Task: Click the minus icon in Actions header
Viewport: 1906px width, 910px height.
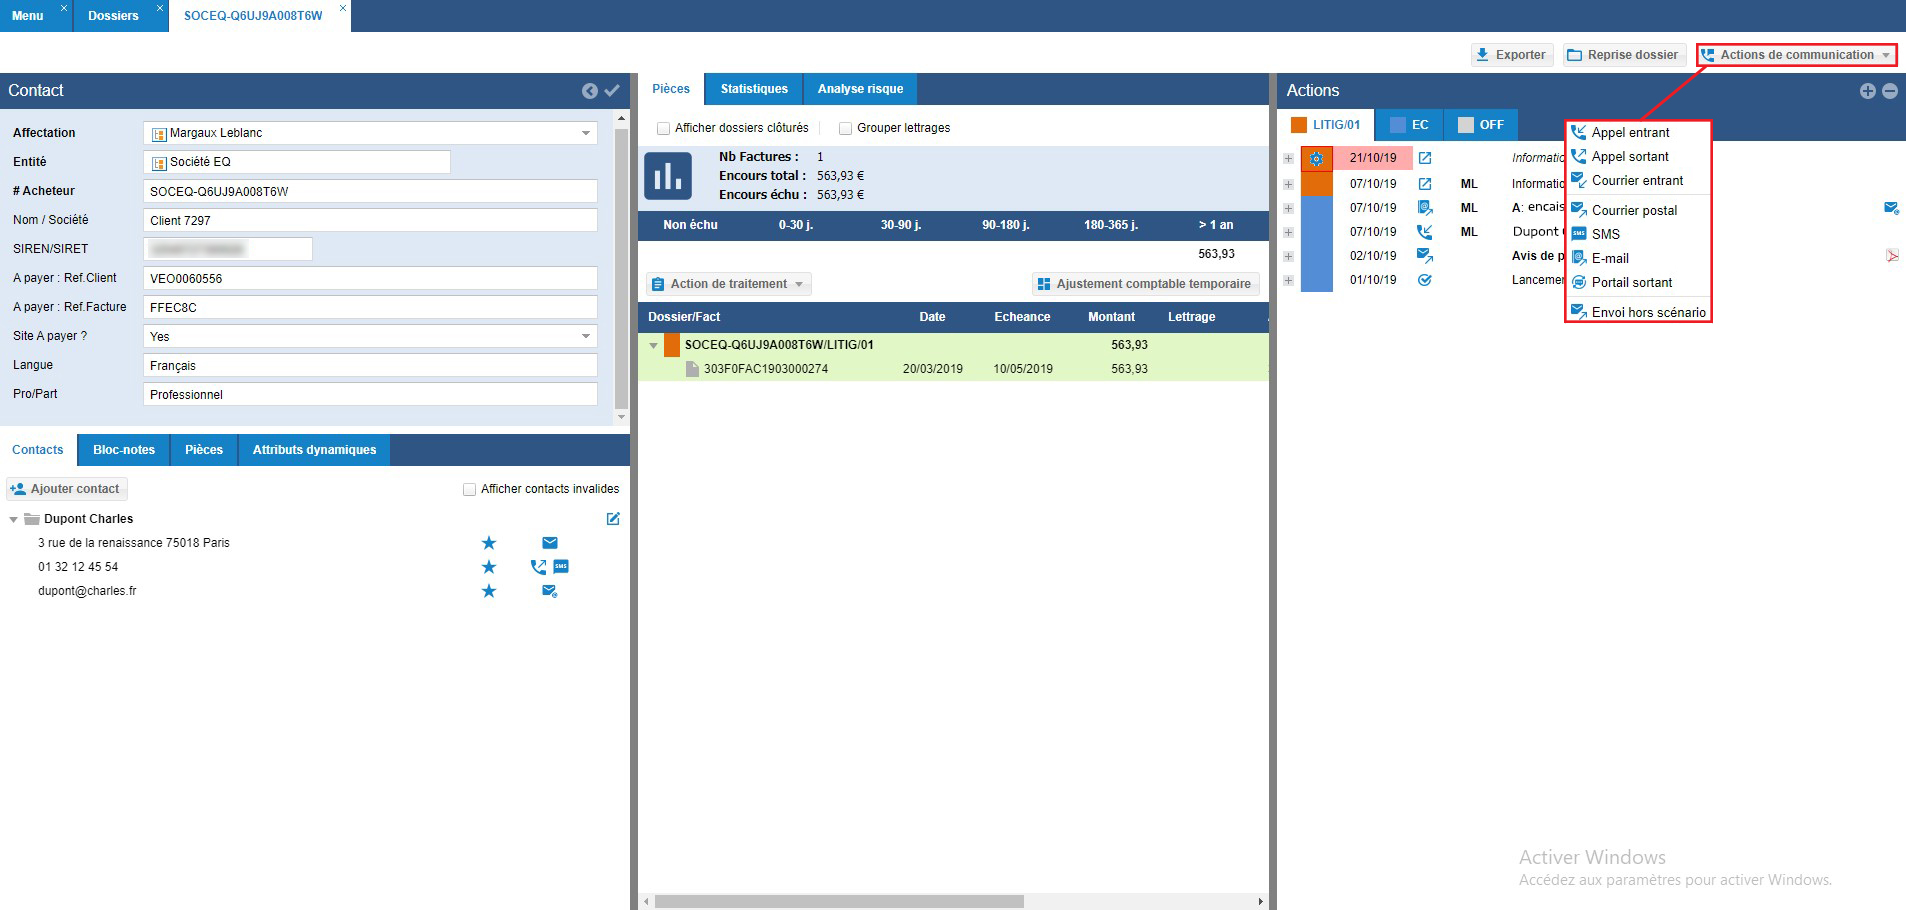Action: [x=1889, y=91]
